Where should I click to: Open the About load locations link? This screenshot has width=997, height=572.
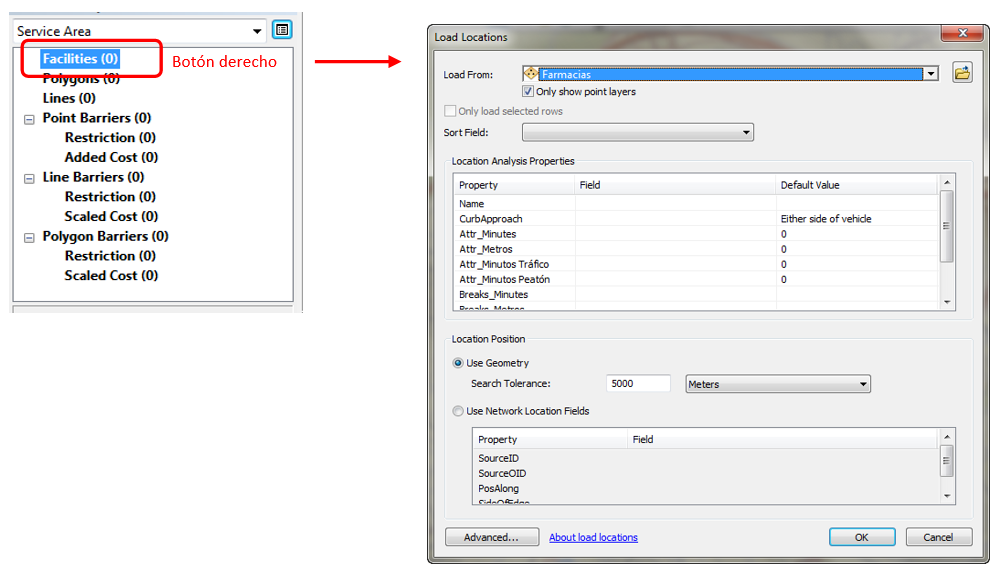click(593, 538)
